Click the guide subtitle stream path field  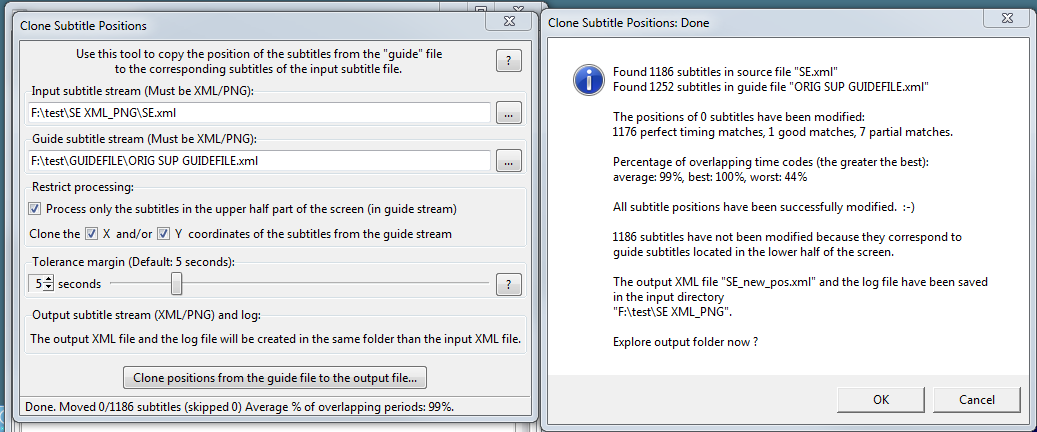click(x=259, y=160)
